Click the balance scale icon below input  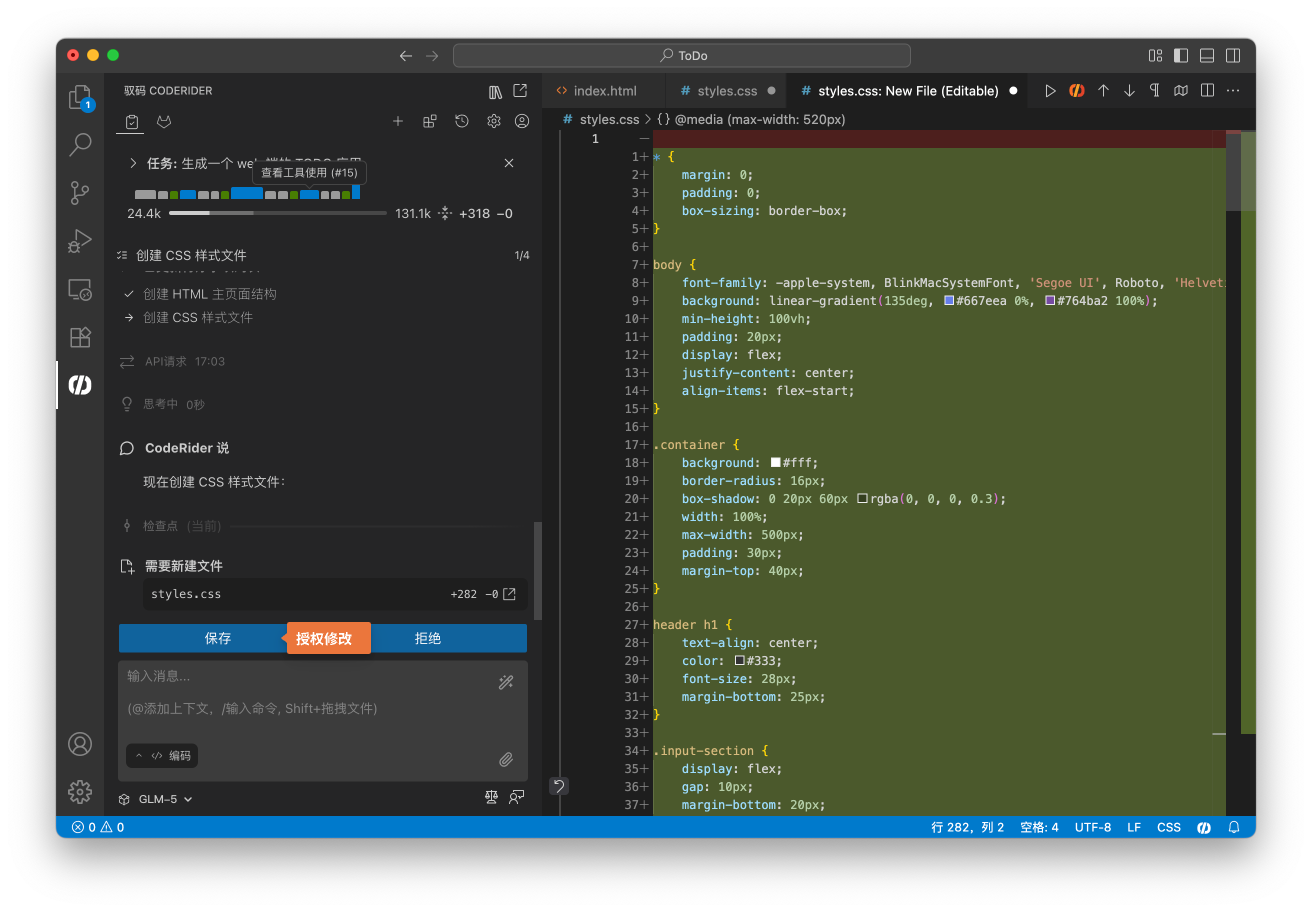click(x=491, y=797)
